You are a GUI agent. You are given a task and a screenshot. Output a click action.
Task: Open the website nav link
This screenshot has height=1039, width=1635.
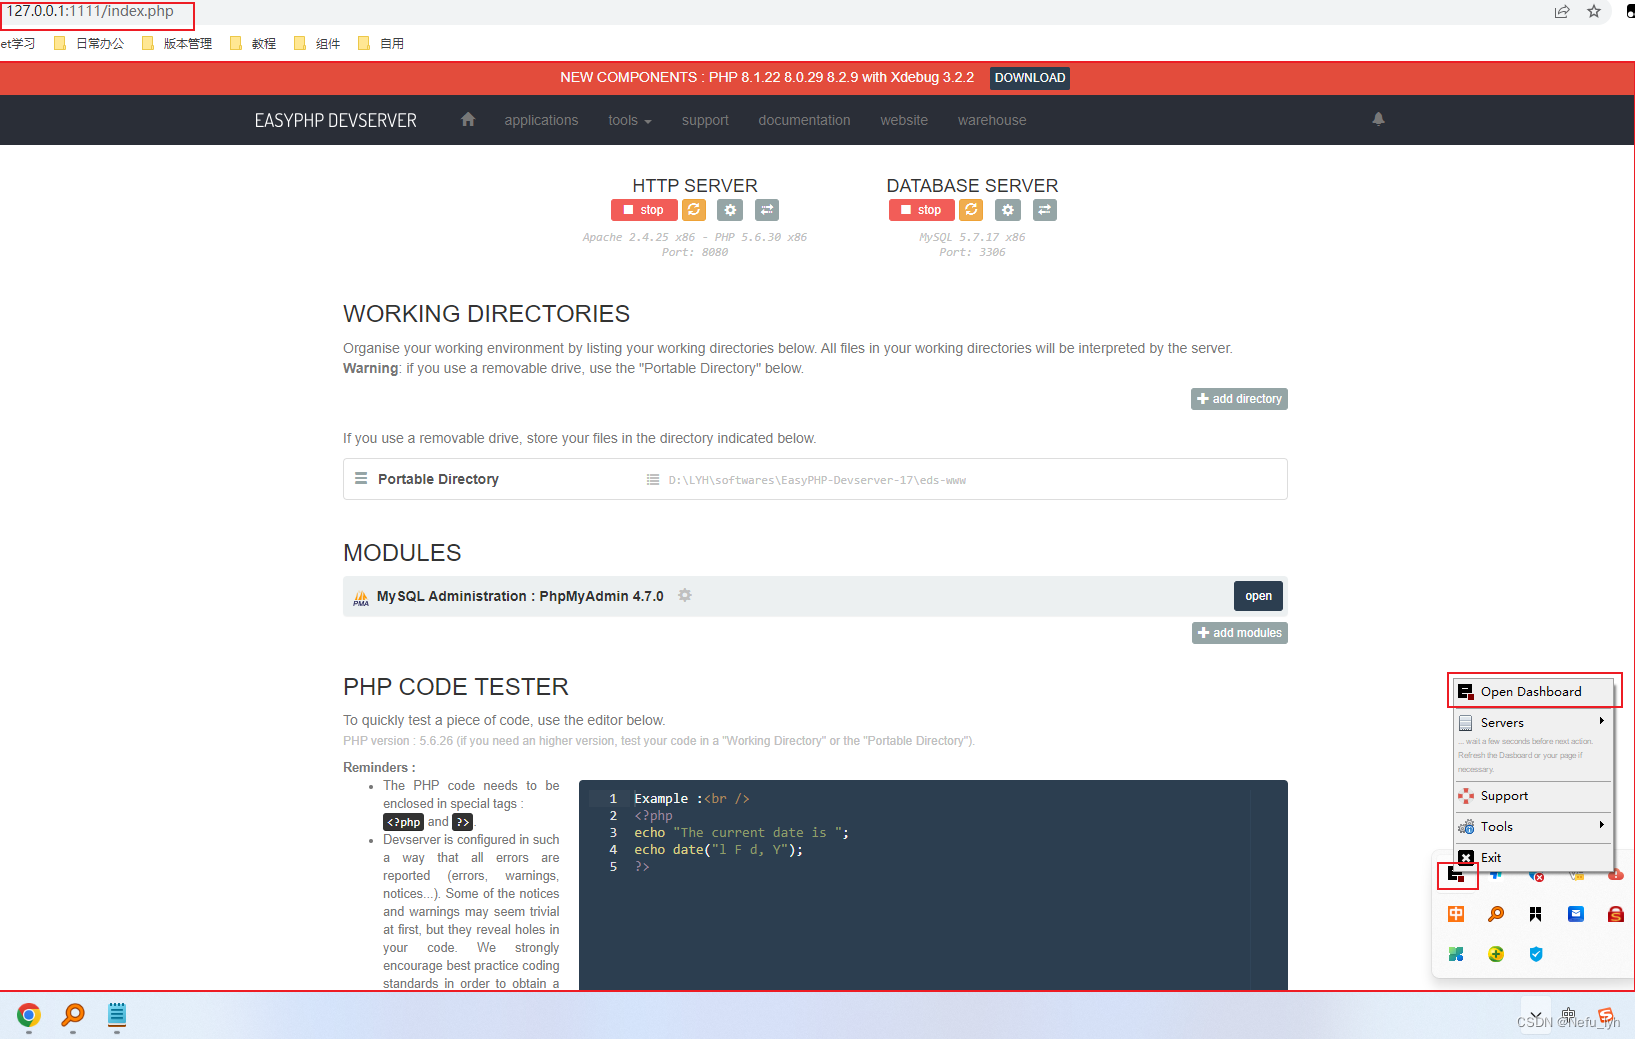[x=904, y=120]
